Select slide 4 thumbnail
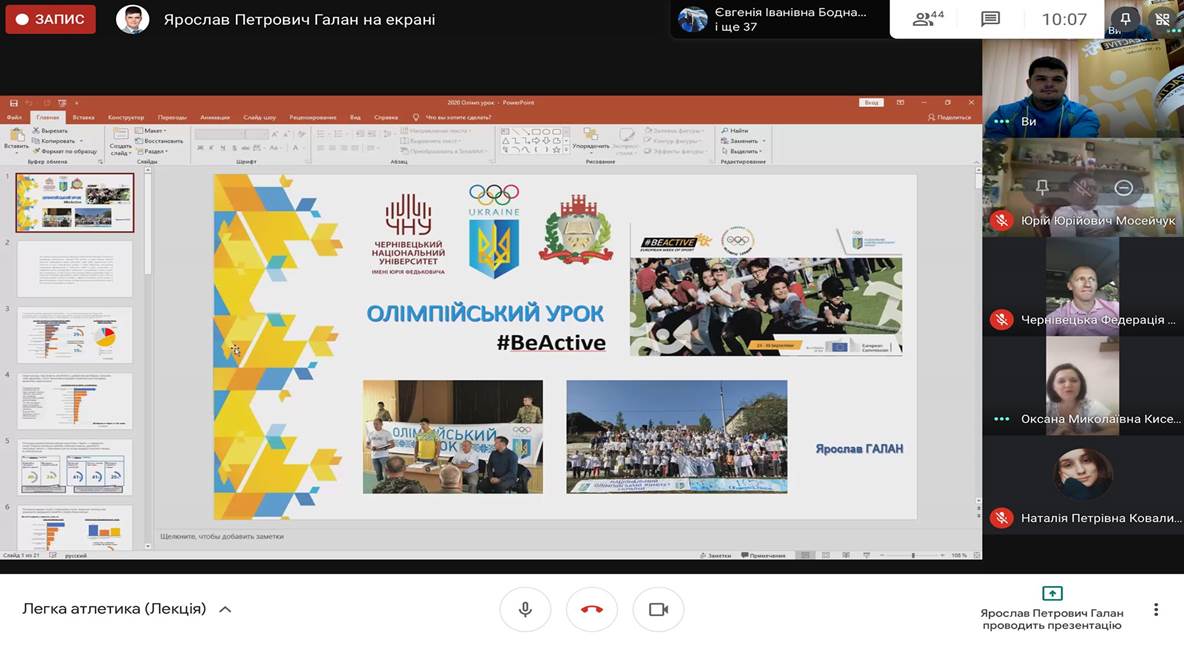Image resolution: width=1184 pixels, height=645 pixels. pyautogui.click(x=75, y=401)
